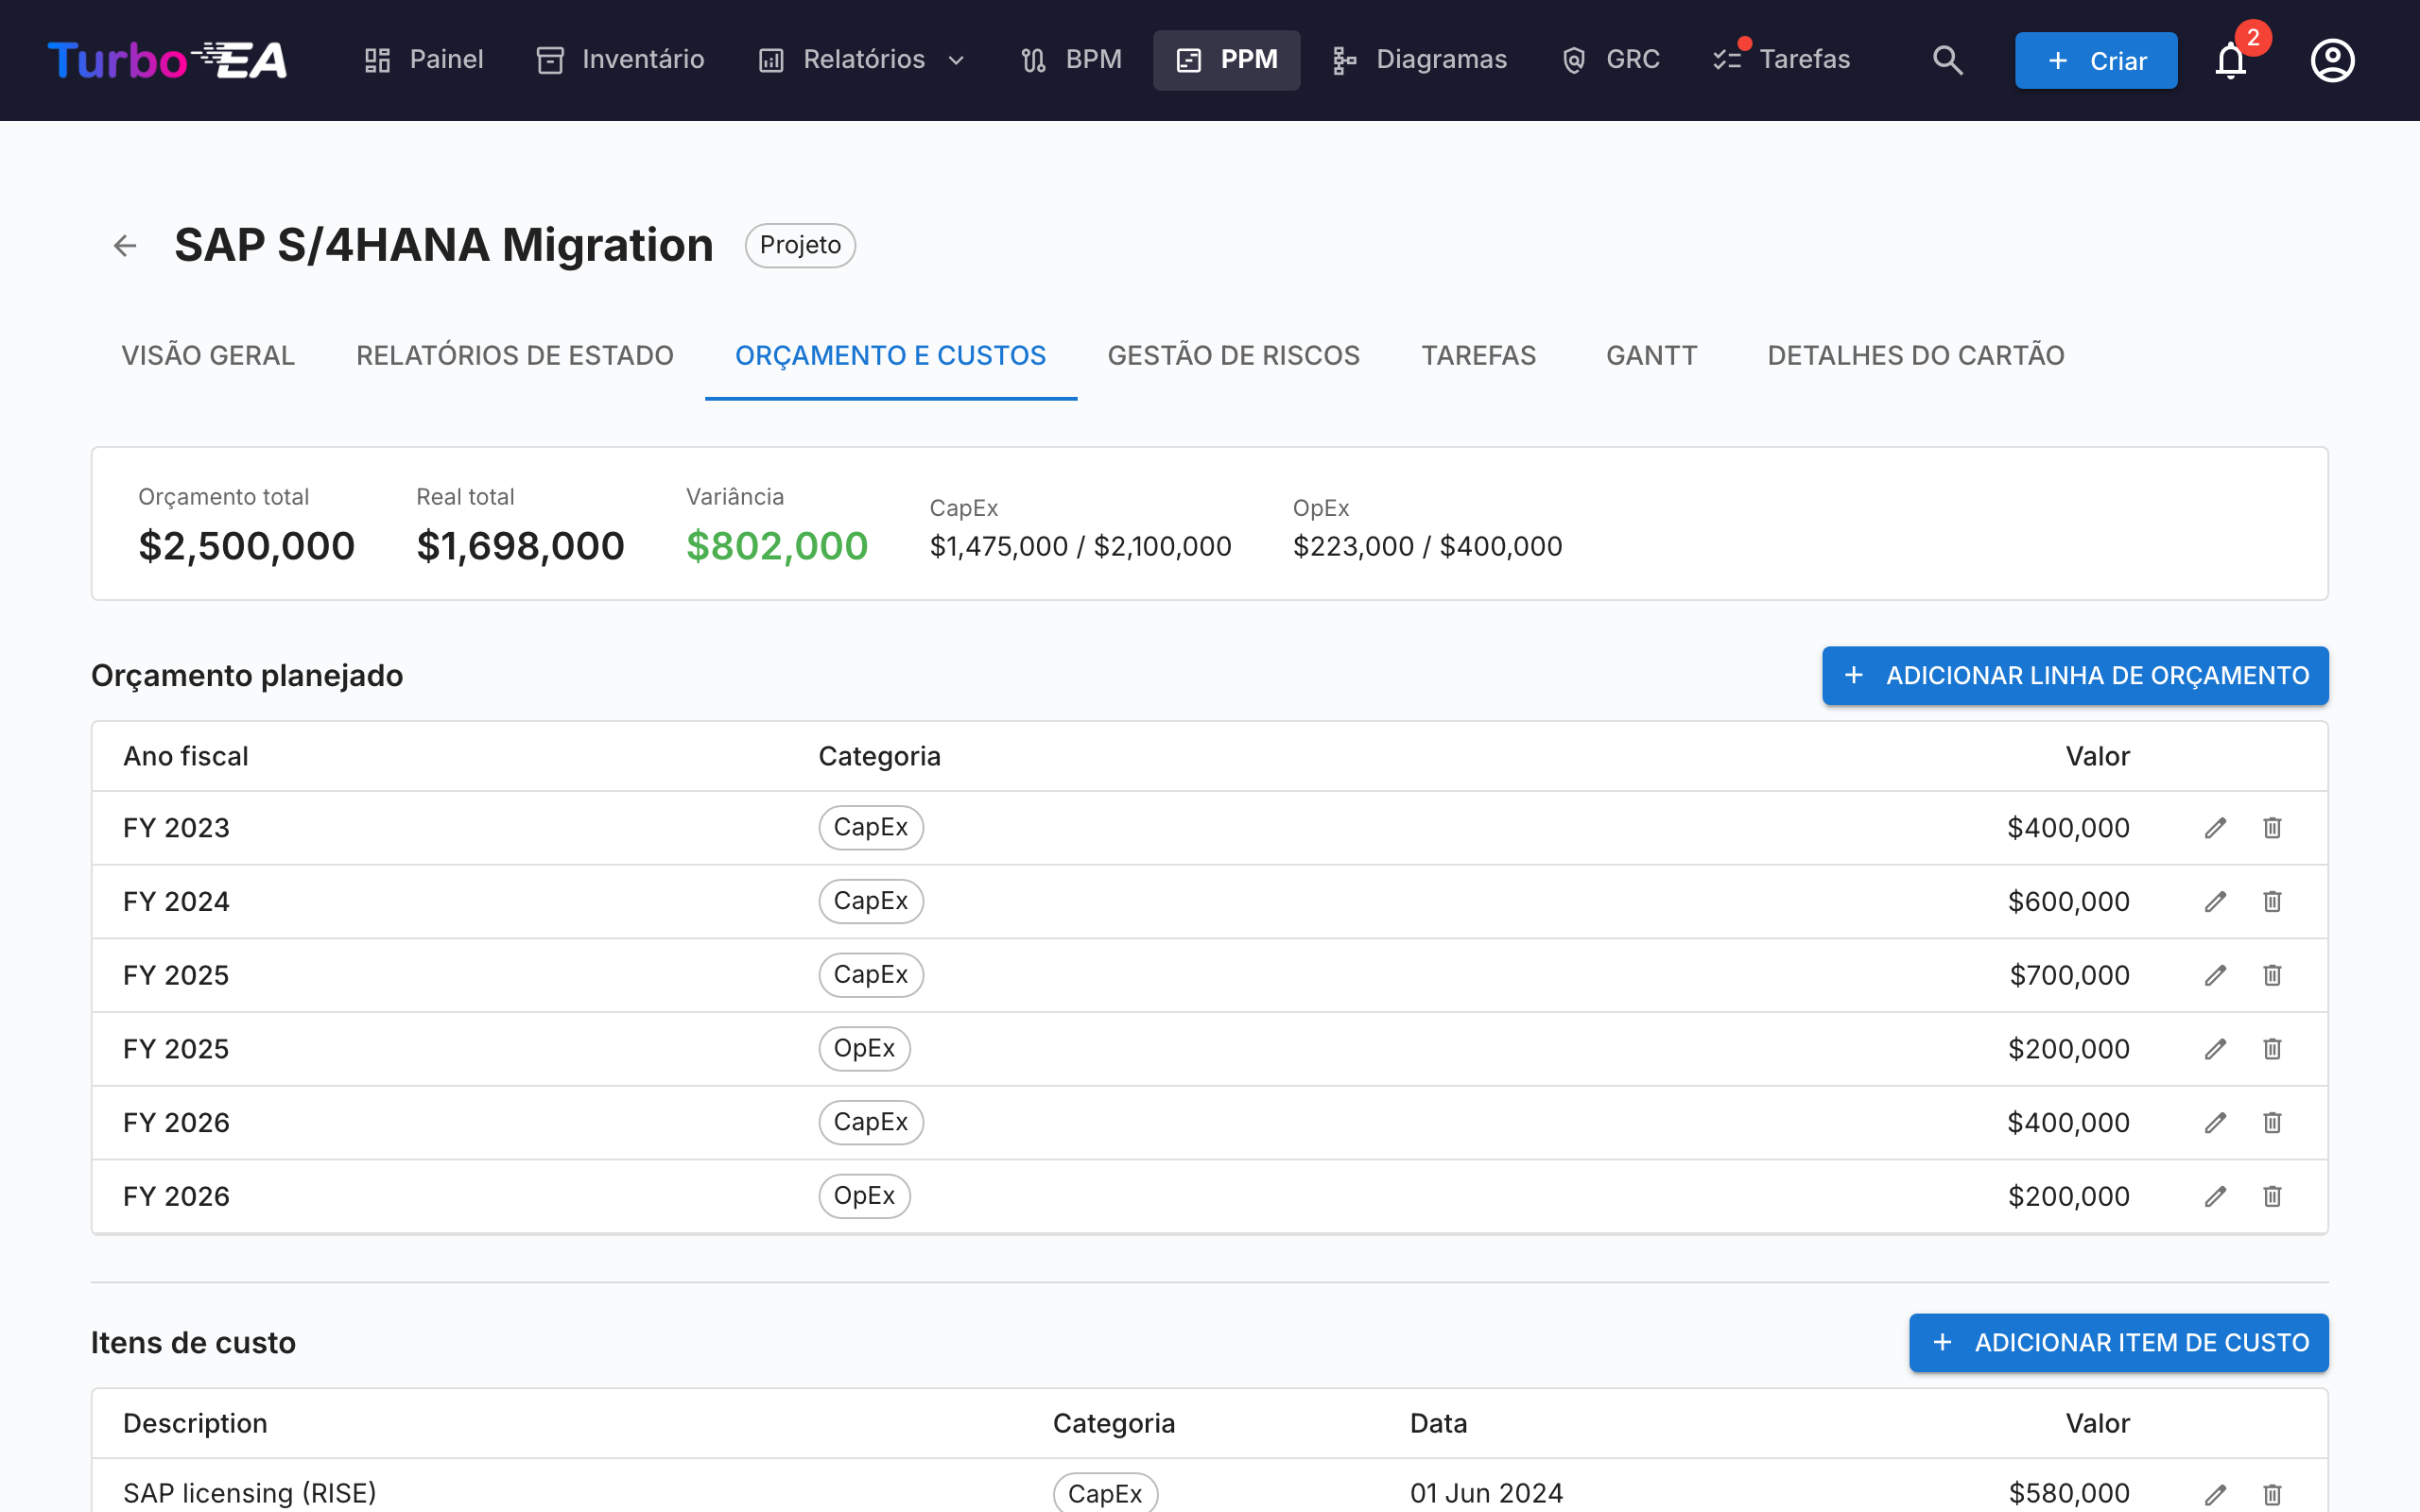Viewport: 2420px width, 1512px height.
Task: Edit the SAP licensing (RISE) cost item
Action: tap(2215, 1494)
